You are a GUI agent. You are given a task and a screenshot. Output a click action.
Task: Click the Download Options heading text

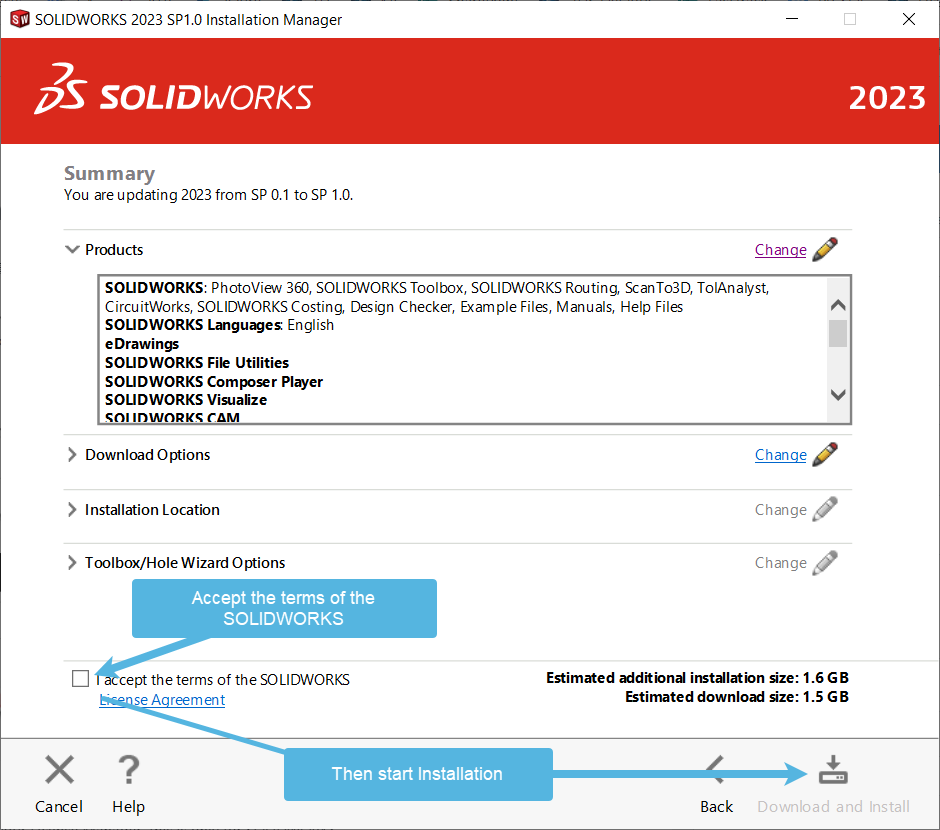(x=147, y=455)
